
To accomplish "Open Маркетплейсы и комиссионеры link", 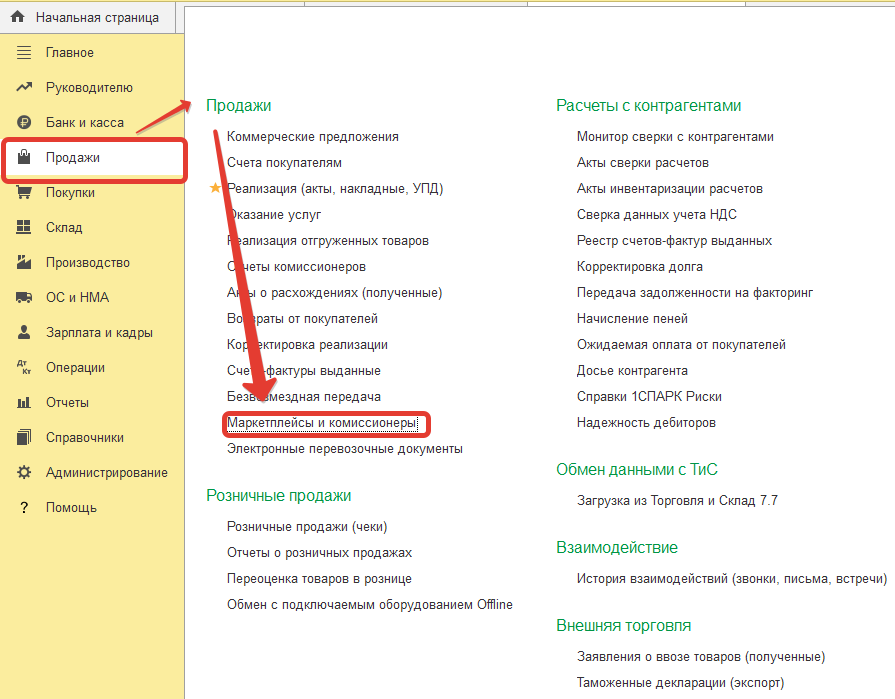I will (321, 423).
